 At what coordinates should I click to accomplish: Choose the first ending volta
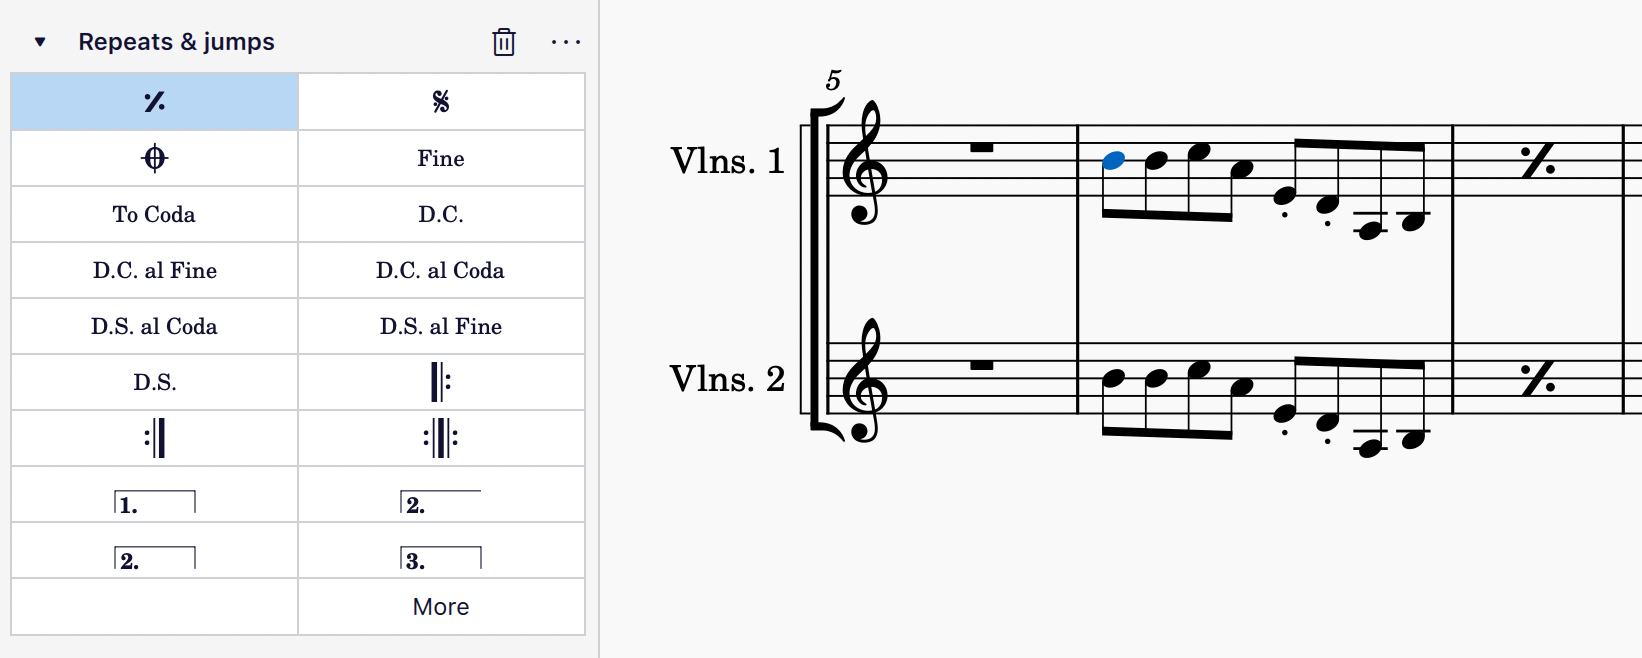pyautogui.click(x=154, y=495)
